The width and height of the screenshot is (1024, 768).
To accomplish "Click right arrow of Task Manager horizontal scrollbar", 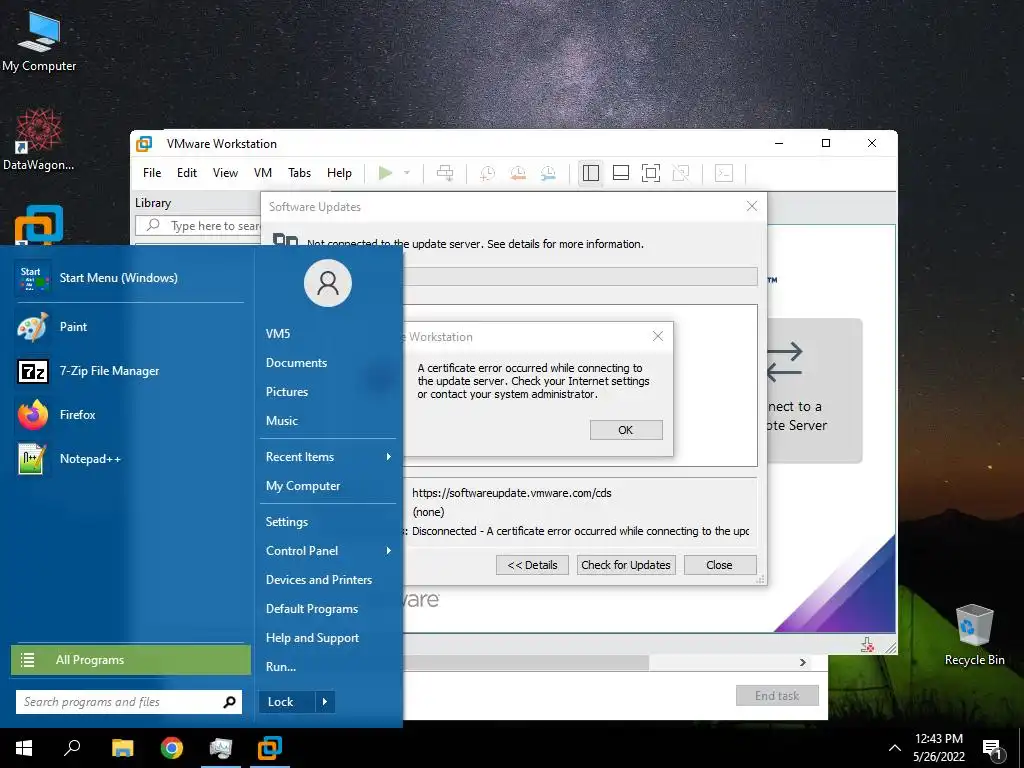I will (x=803, y=662).
